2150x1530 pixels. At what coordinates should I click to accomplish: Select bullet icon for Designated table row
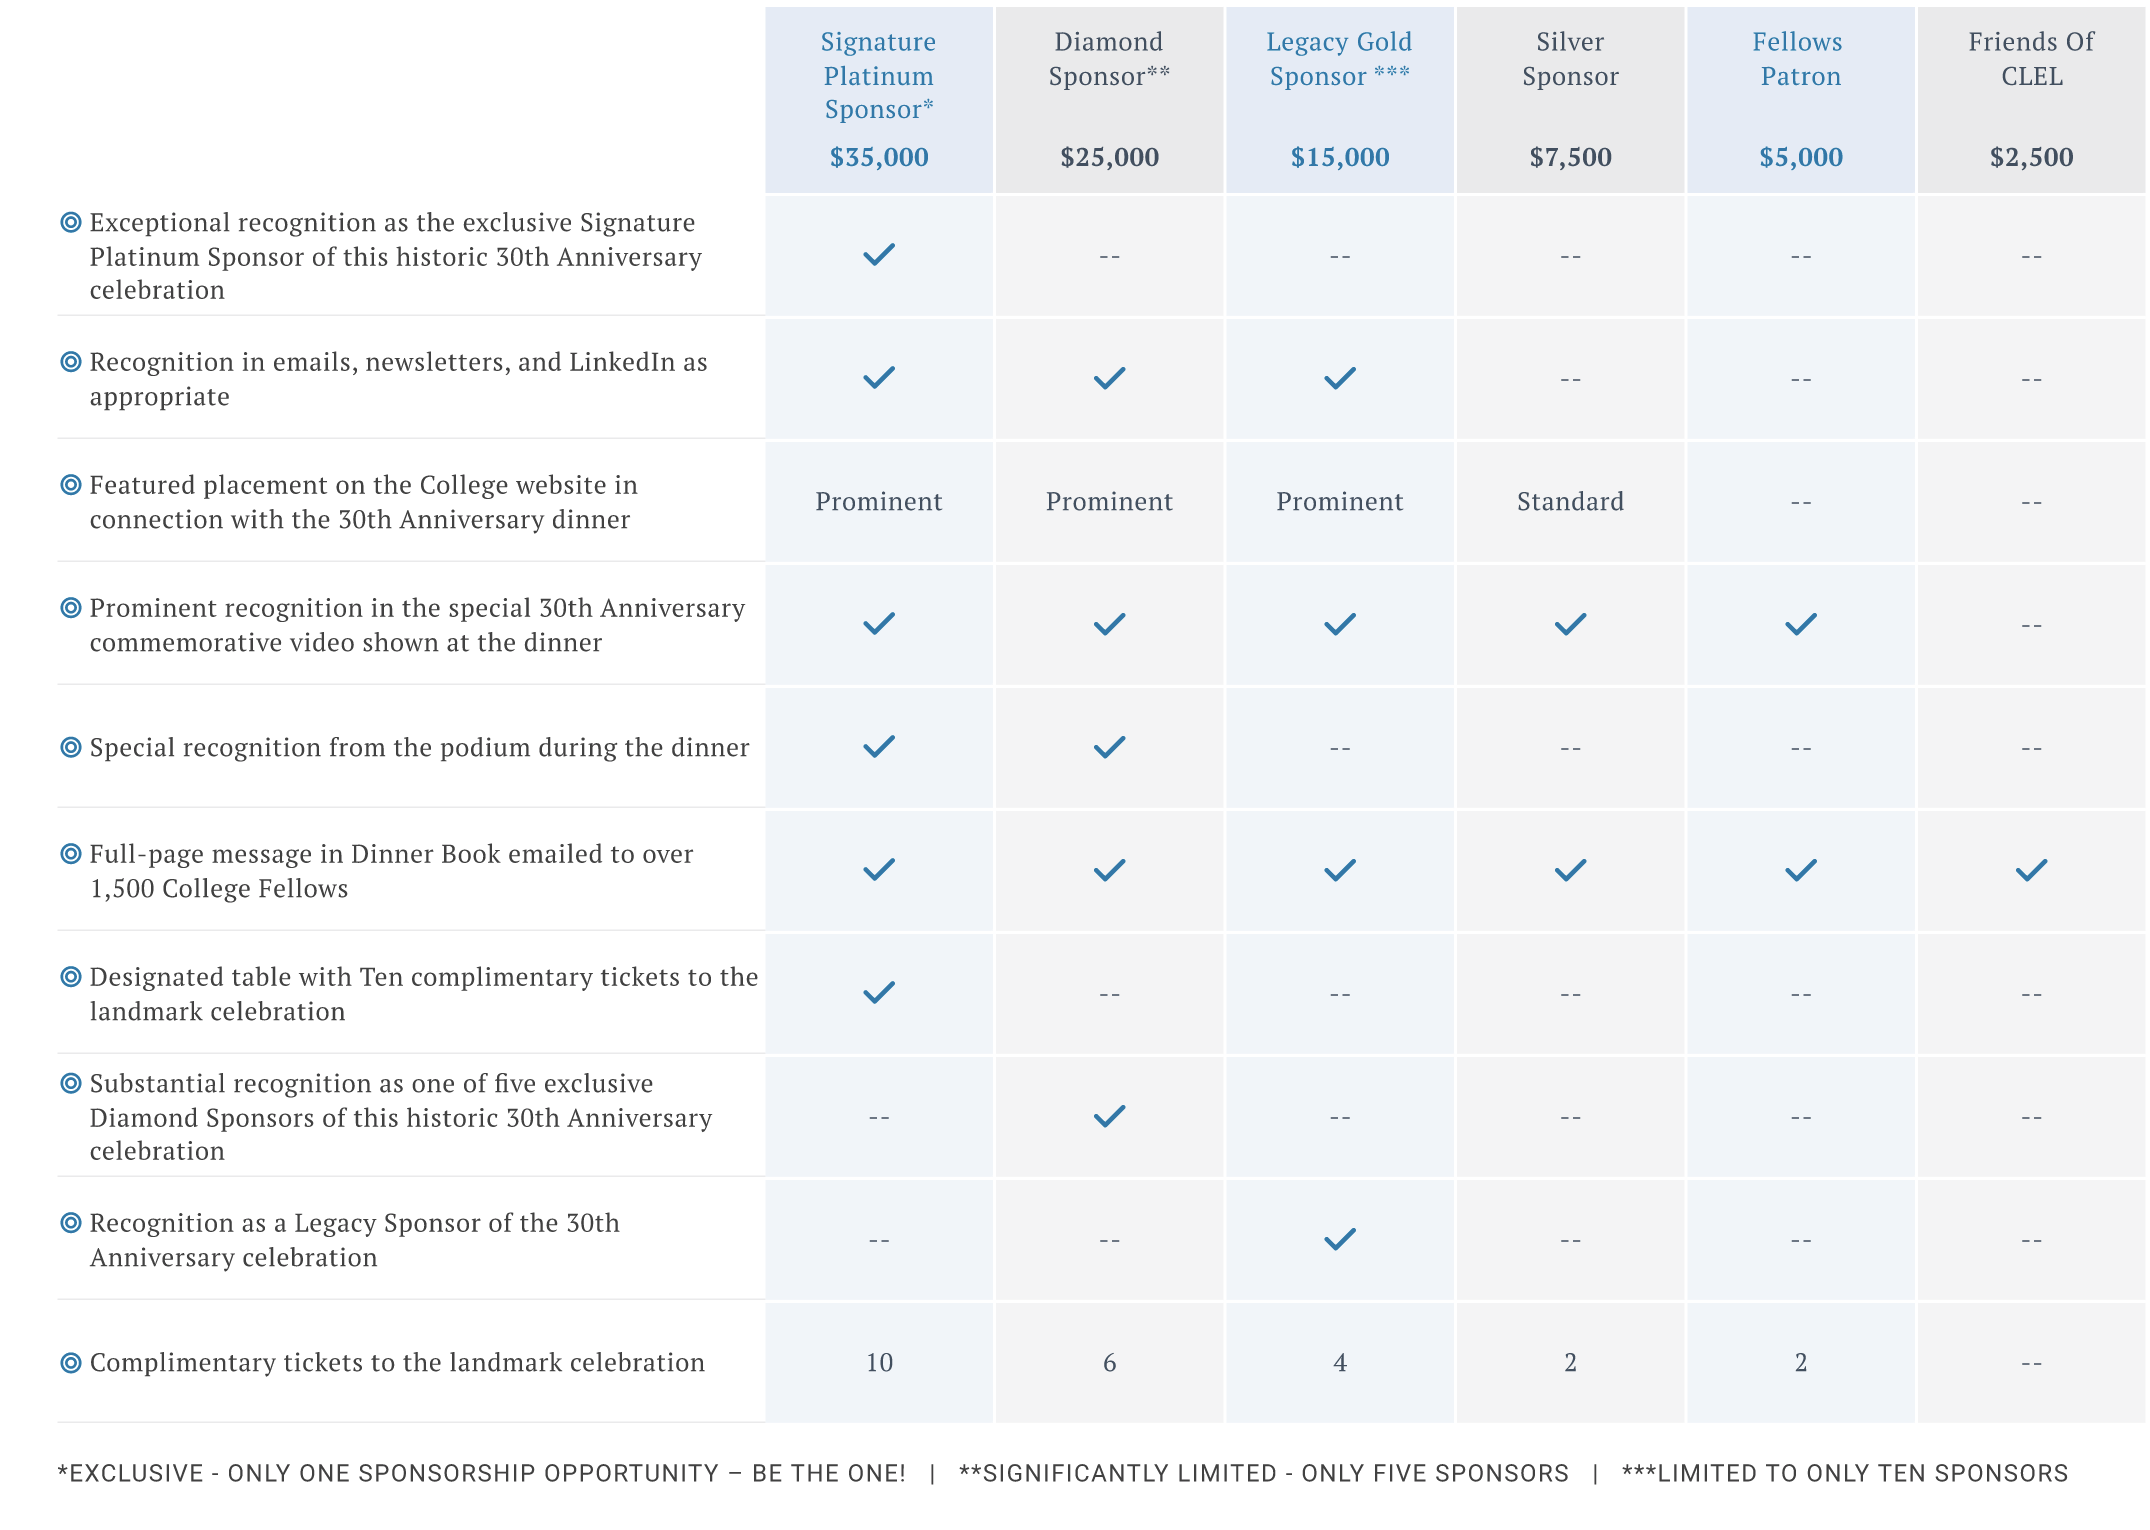pyautogui.click(x=71, y=976)
